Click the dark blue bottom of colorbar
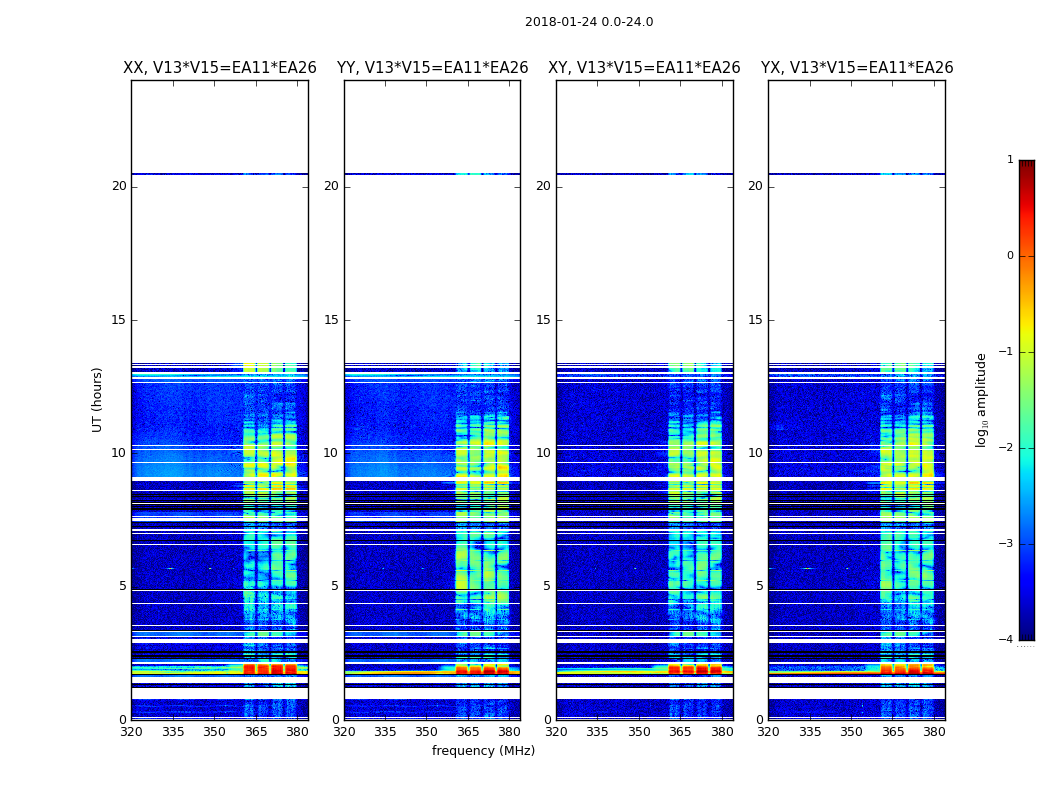The image size is (1050, 800). pyautogui.click(x=1026, y=634)
